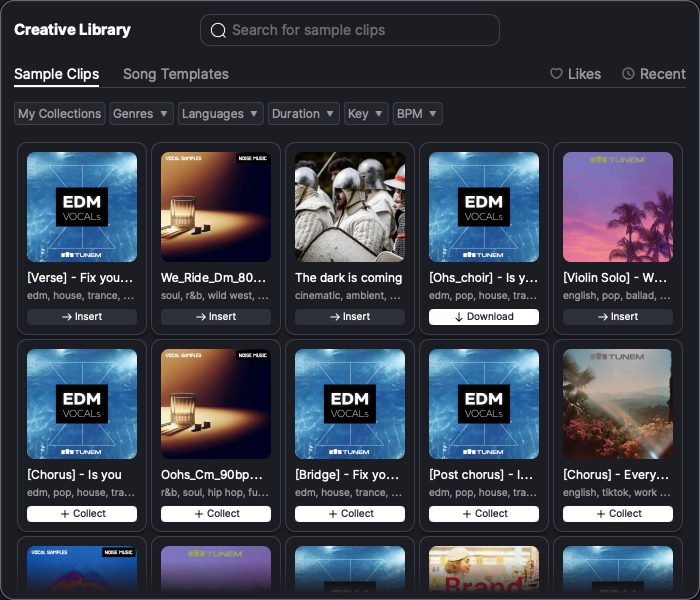Image resolution: width=700 pixels, height=600 pixels.
Task: Click the Recent clock icon
Action: pos(628,74)
